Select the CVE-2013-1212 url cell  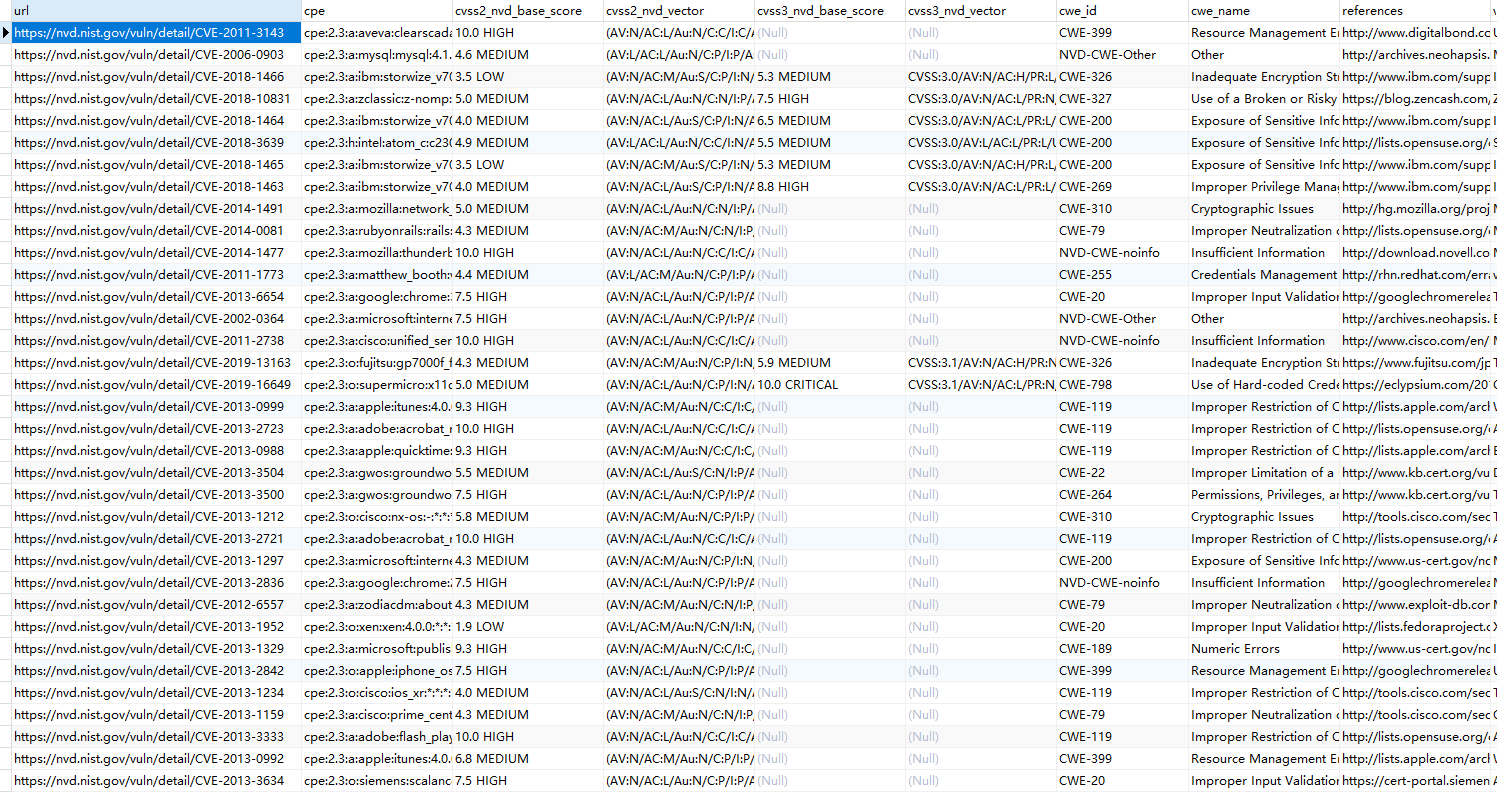click(156, 517)
